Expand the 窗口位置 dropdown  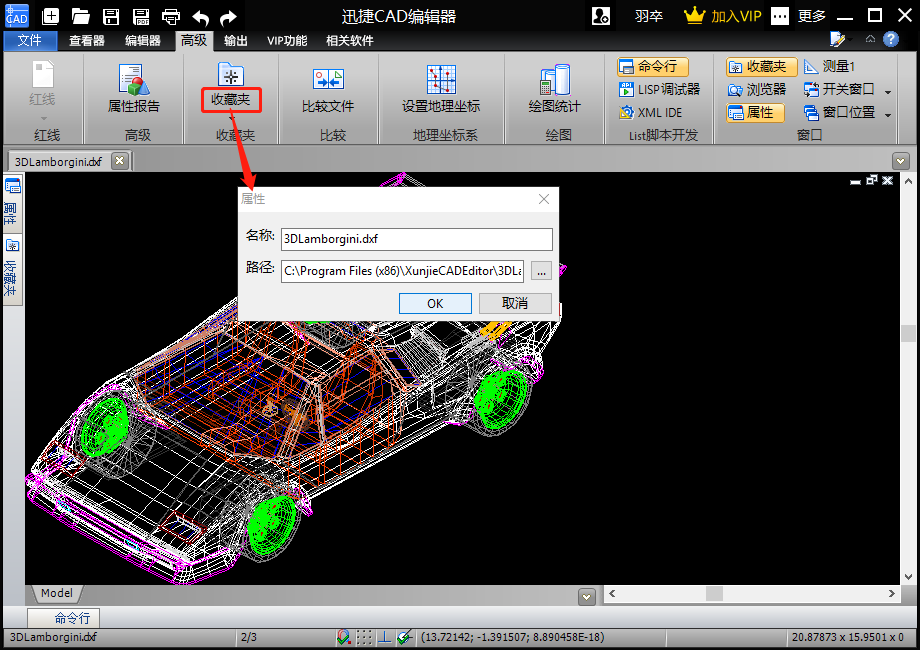(888, 114)
